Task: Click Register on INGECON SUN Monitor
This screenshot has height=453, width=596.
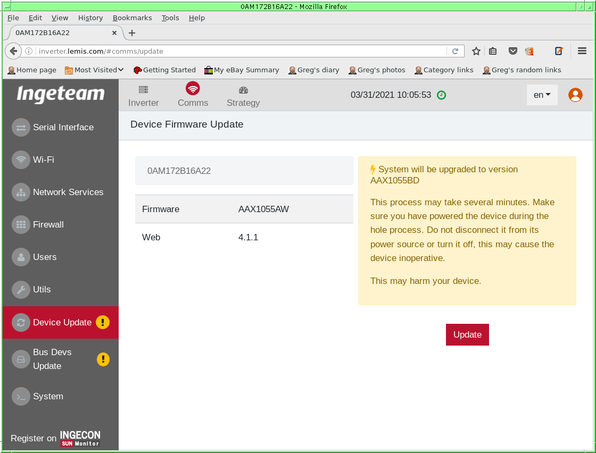Action: 55,438
